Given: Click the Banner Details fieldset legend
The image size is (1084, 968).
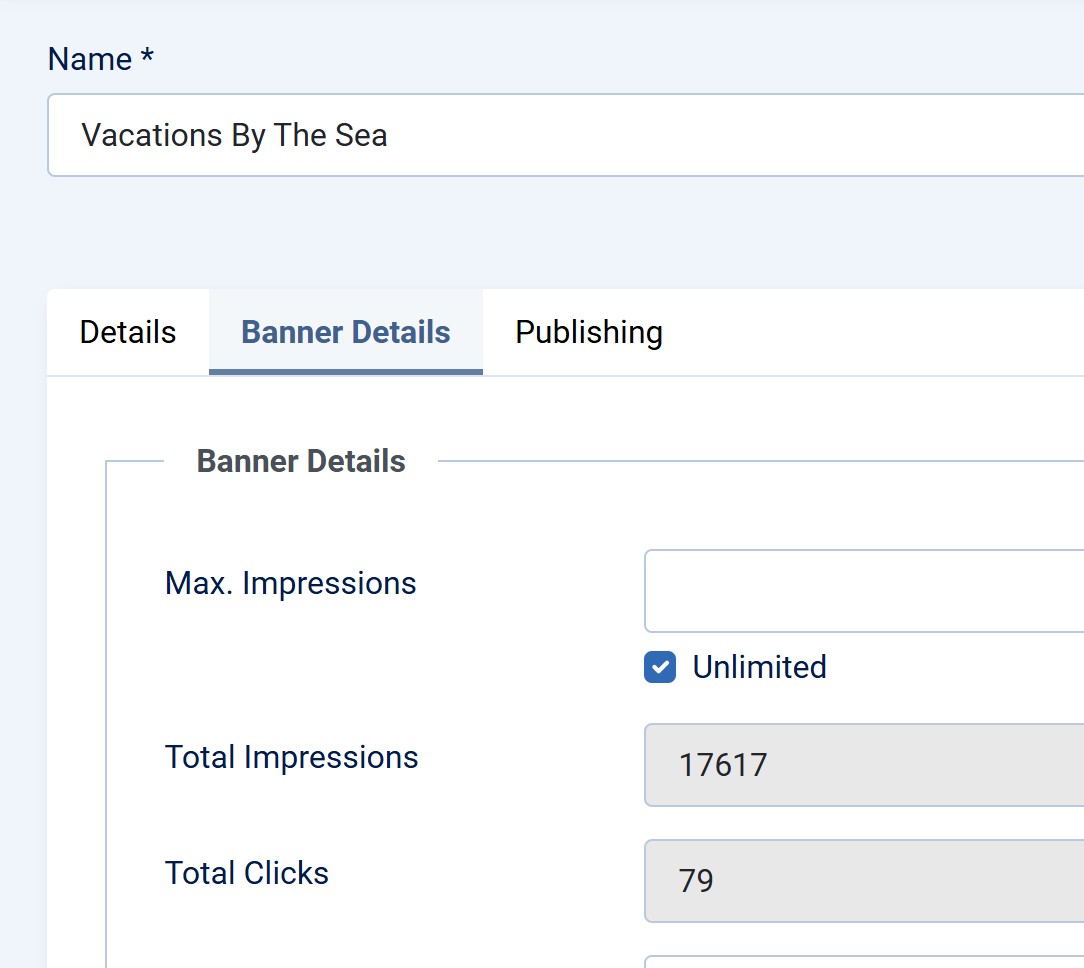Looking at the screenshot, I should pyautogui.click(x=301, y=461).
